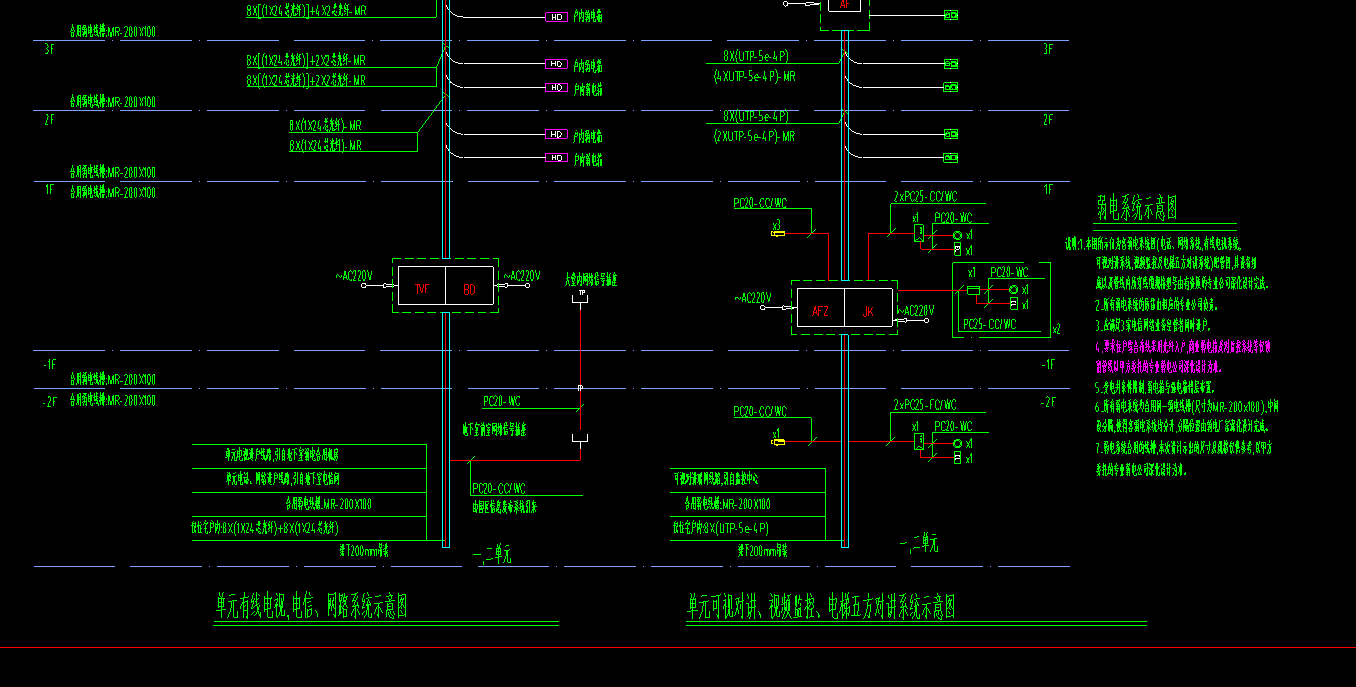Click the title 单元可视对讲、视频监控、电梯五方对讲系统示意图
1356x687 pixels.
pos(821,606)
